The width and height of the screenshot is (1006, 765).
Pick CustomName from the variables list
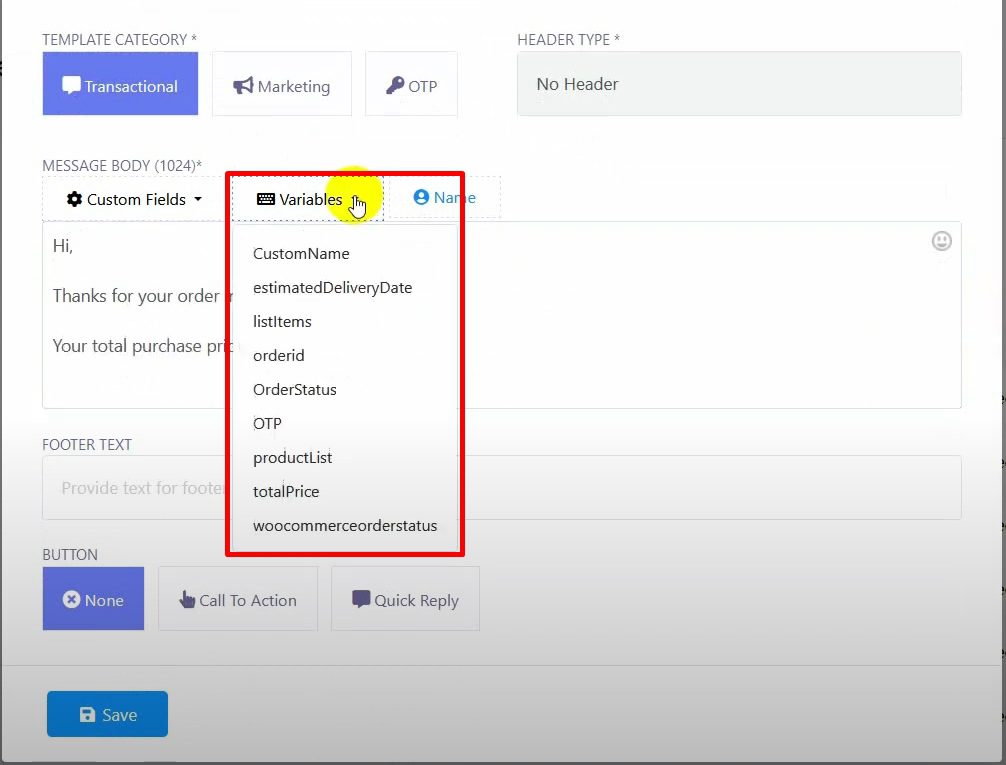pyautogui.click(x=301, y=254)
